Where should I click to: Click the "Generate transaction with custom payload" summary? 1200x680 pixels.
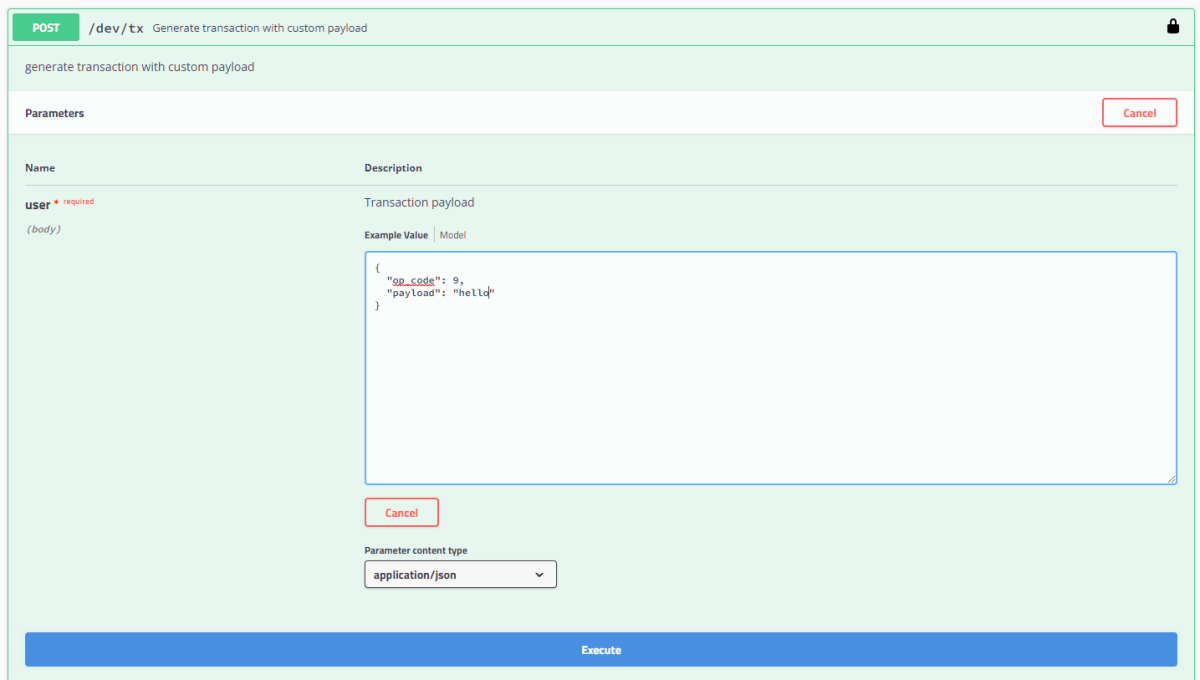[x=260, y=28]
